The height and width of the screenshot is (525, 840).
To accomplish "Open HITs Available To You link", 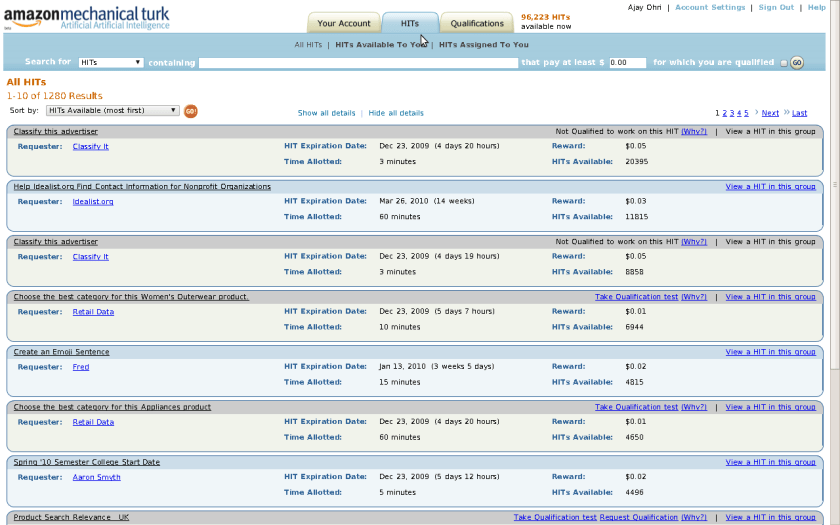I will 381,45.
